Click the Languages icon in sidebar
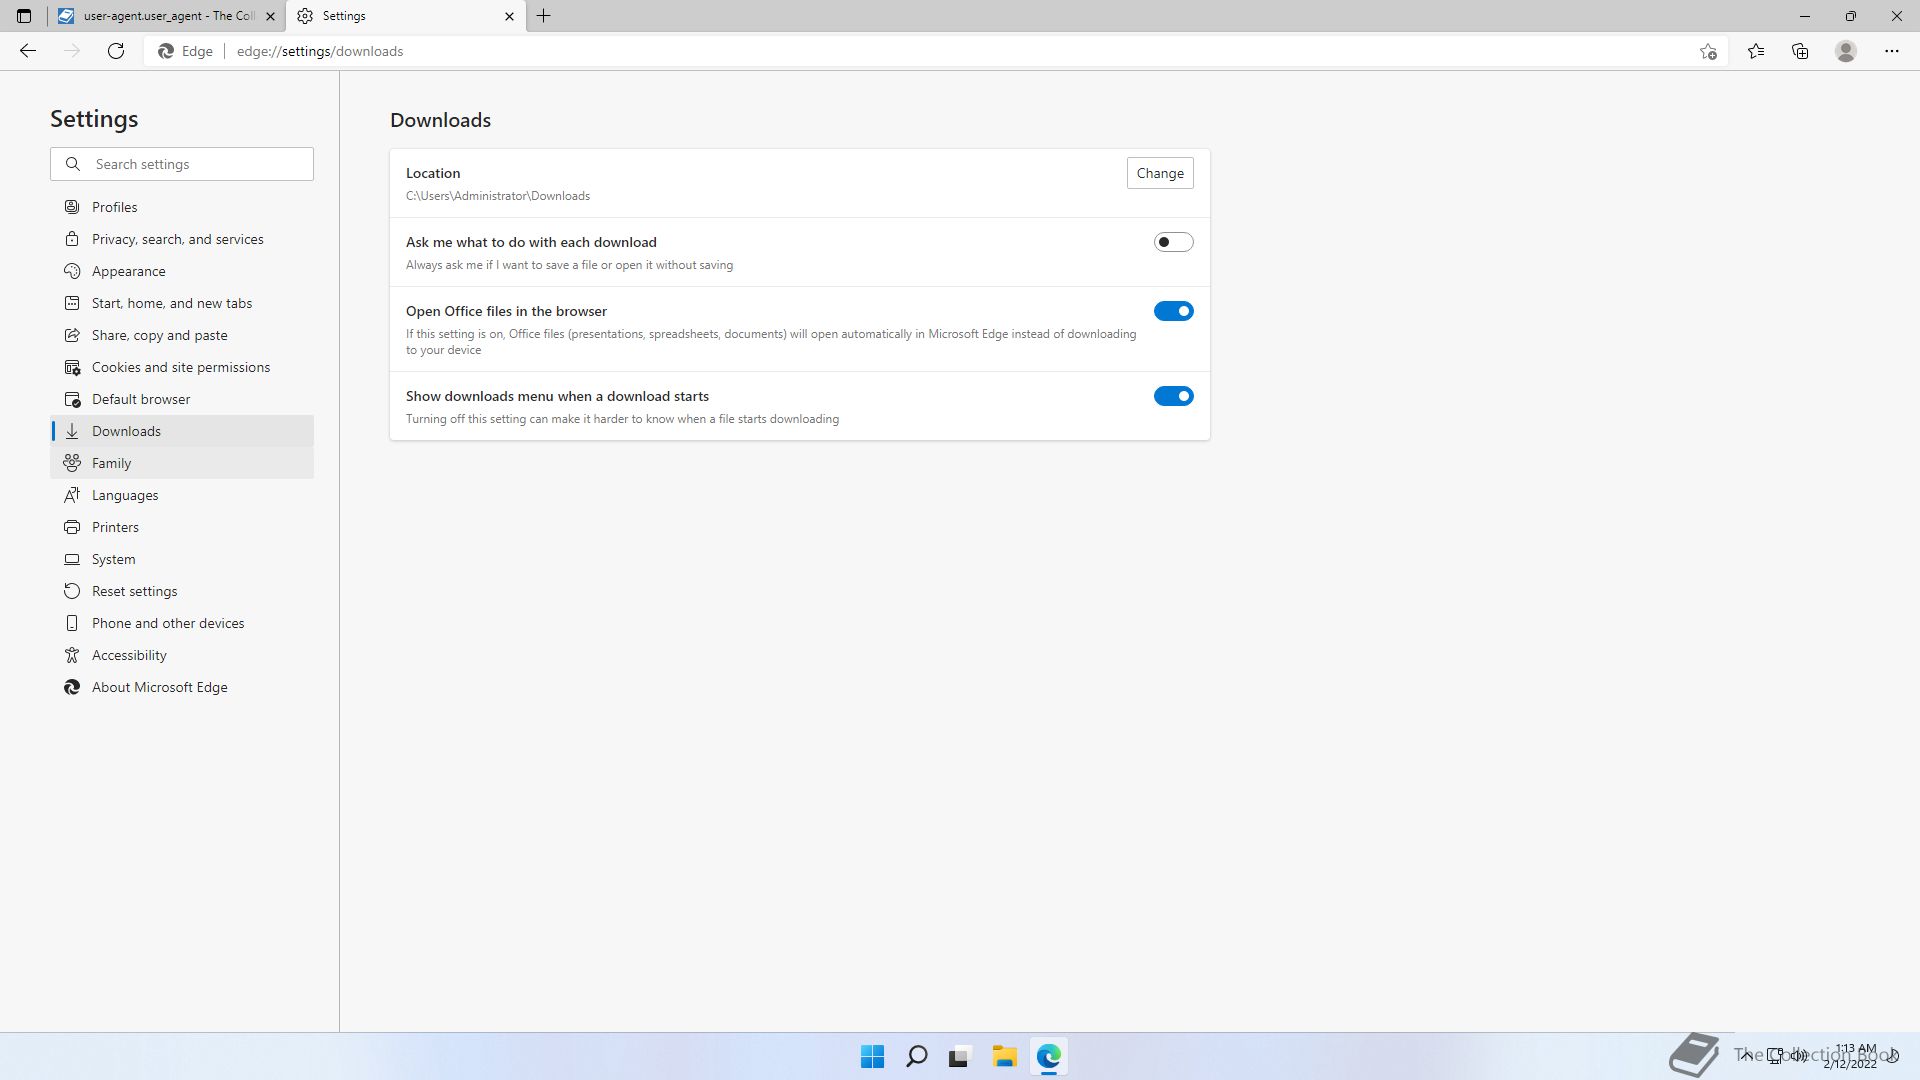This screenshot has width=1920, height=1080. pyautogui.click(x=72, y=495)
